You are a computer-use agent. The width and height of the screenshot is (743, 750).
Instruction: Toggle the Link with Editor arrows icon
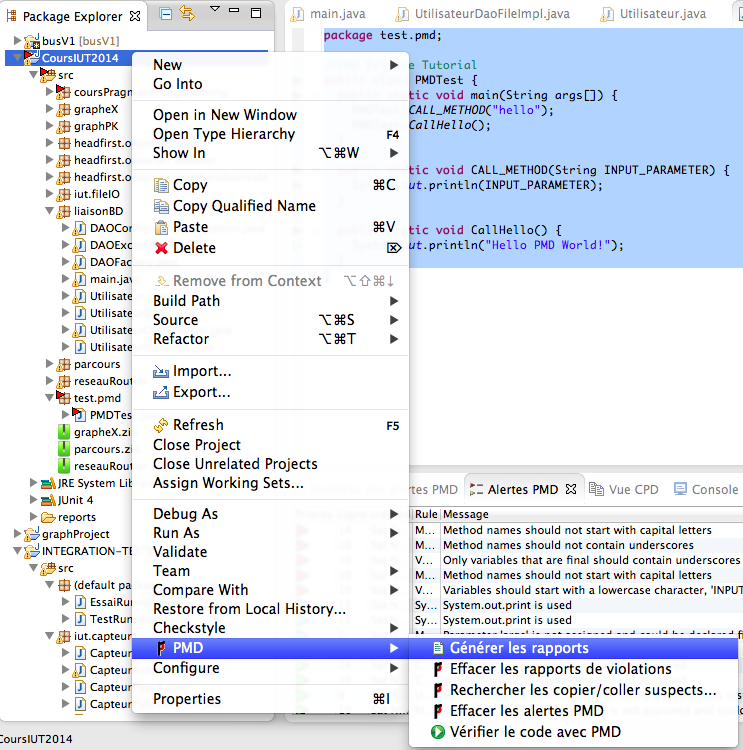coord(188,13)
